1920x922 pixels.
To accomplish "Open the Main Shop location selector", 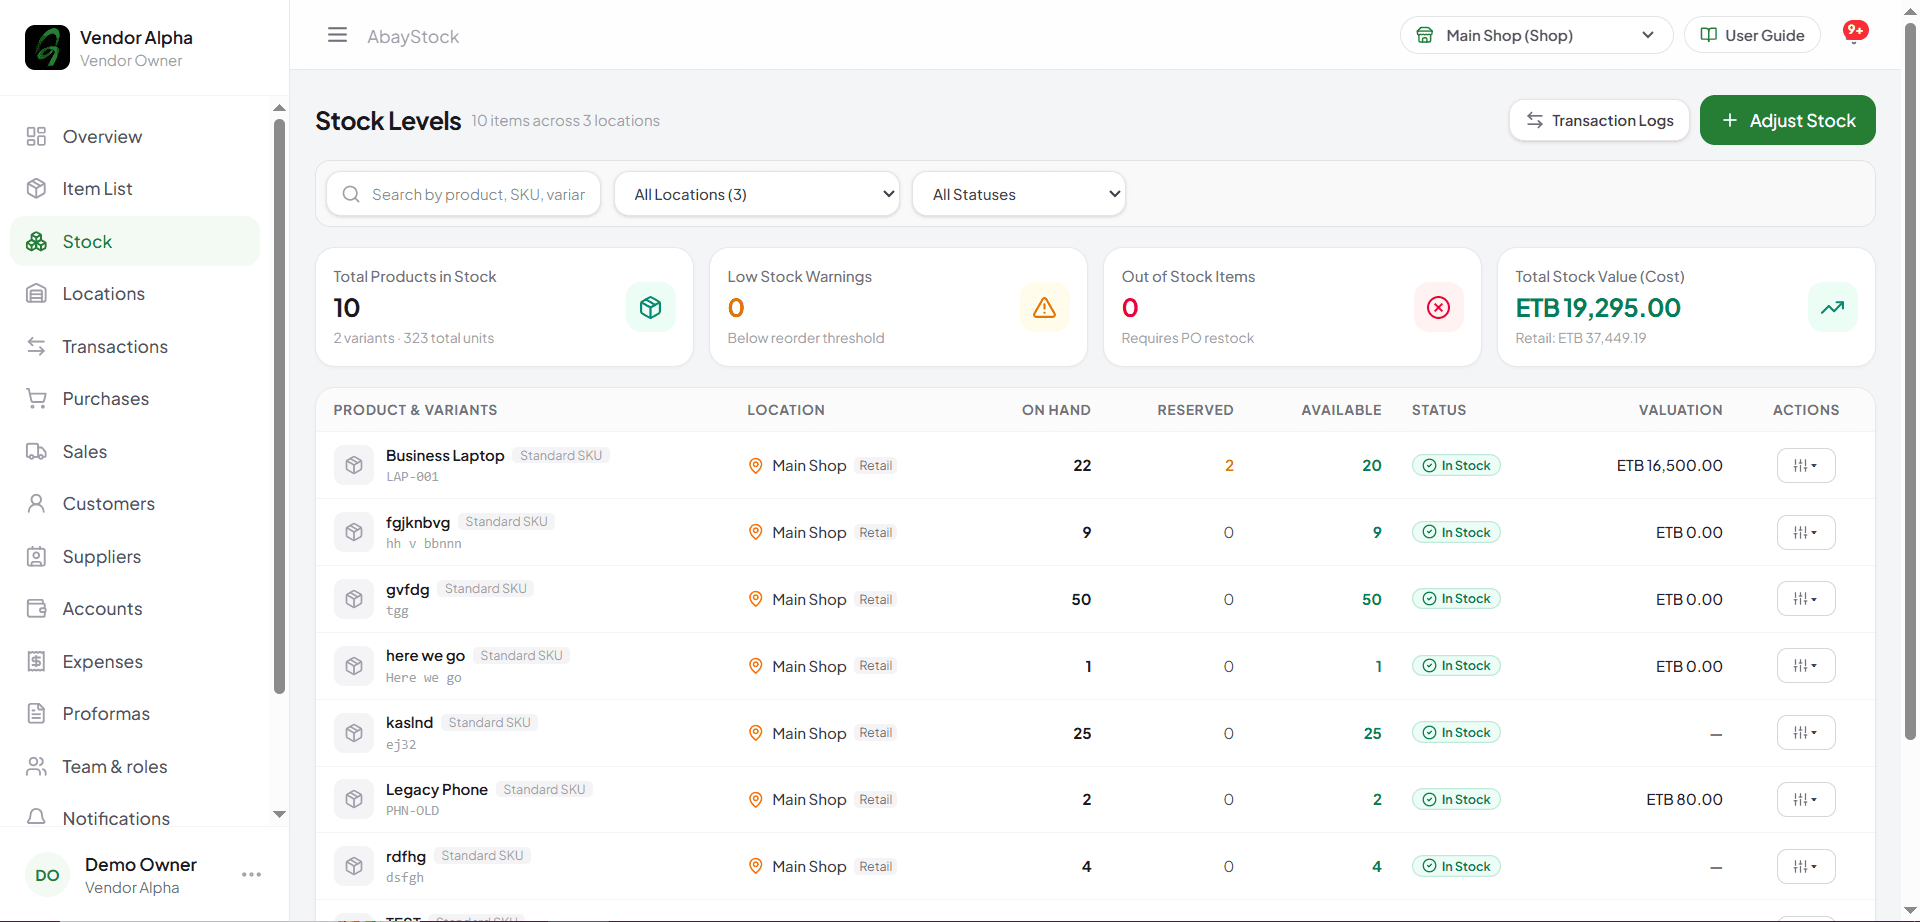I will coord(1536,35).
